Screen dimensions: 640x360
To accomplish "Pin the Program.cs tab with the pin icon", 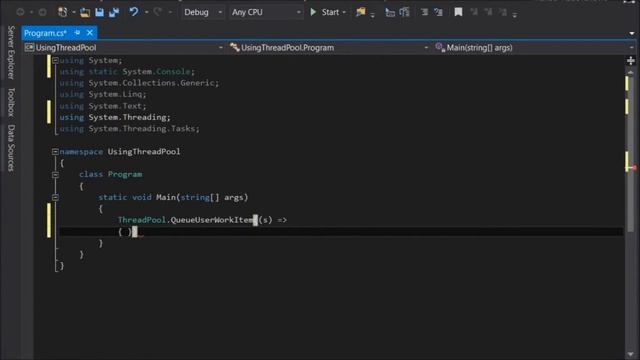I will click(x=77, y=33).
